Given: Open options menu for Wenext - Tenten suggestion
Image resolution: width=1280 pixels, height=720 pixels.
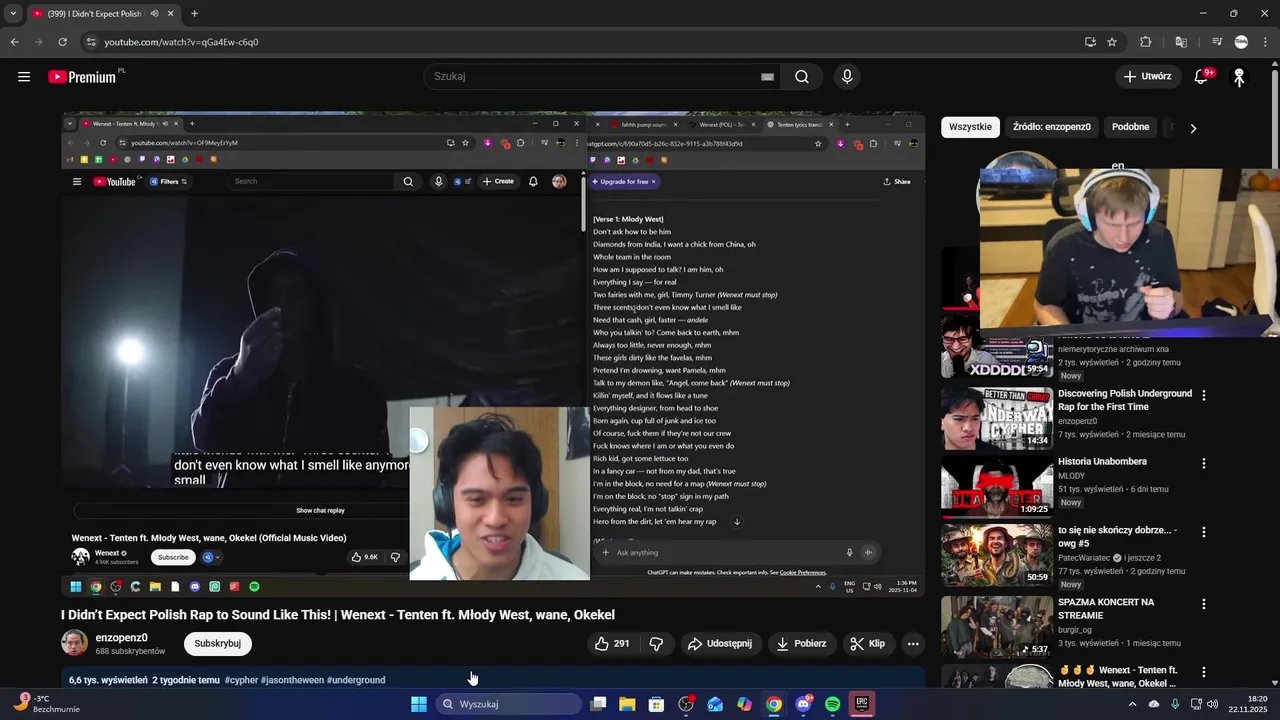Looking at the screenshot, I should click(1203, 672).
